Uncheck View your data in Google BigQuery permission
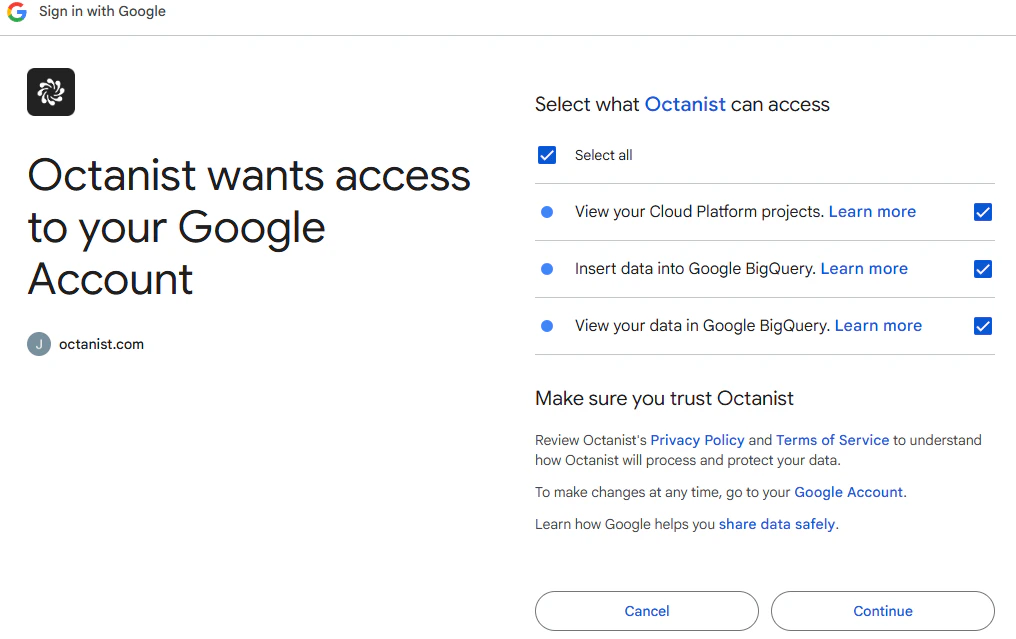 point(982,326)
